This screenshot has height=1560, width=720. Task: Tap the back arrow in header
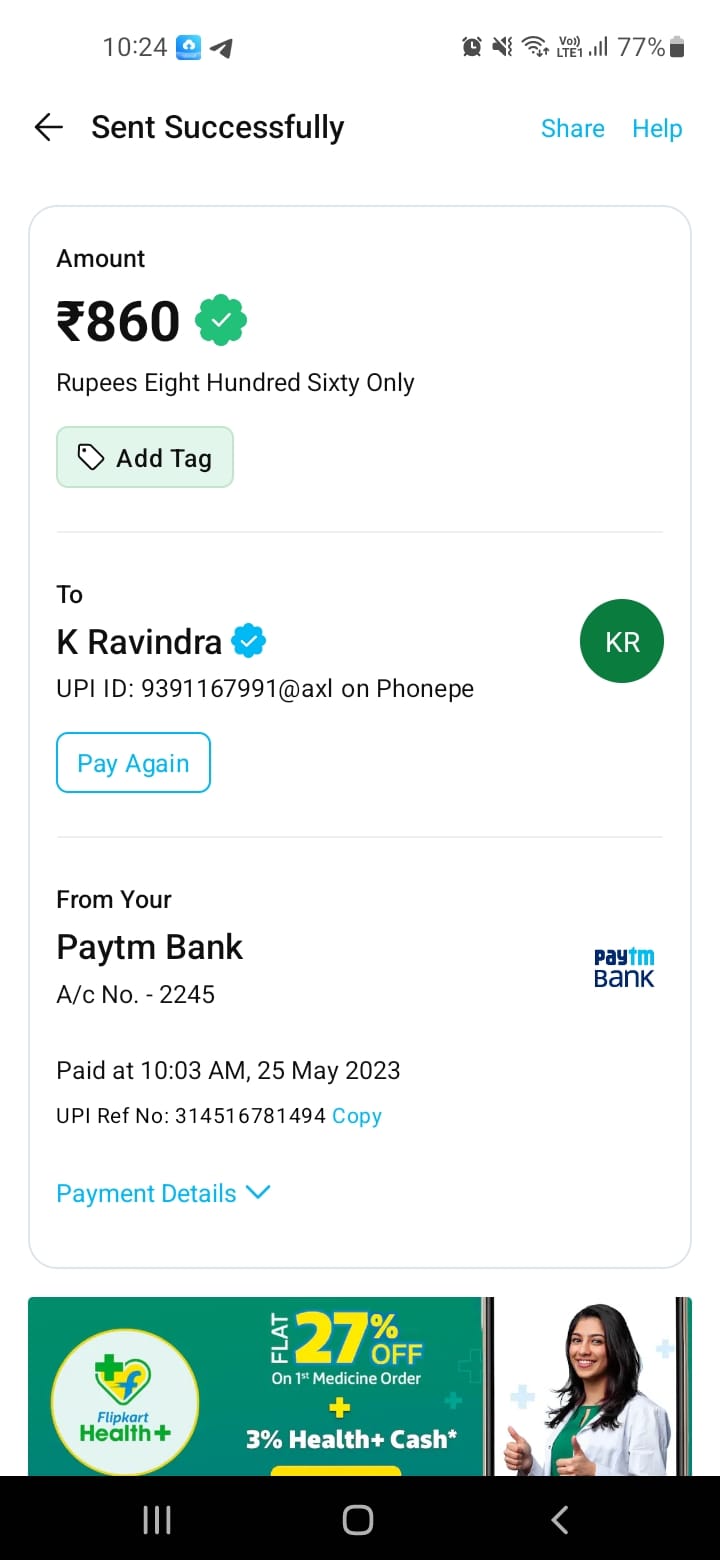pyautogui.click(x=48, y=127)
